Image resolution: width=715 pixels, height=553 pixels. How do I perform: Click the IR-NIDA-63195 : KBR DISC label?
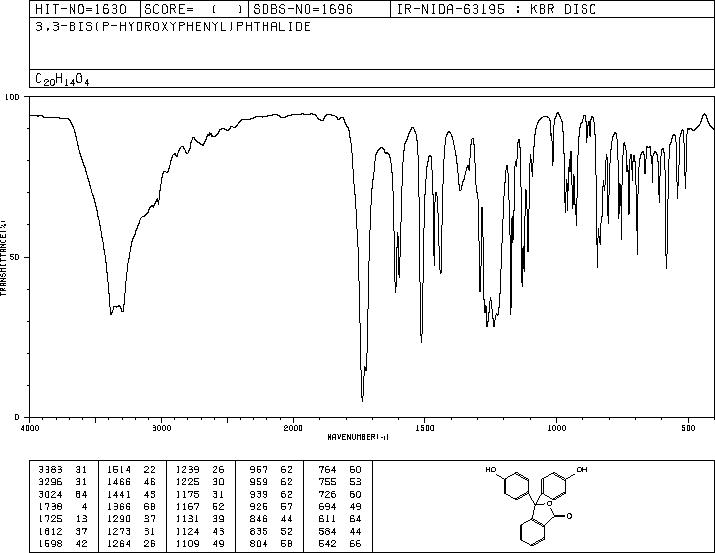pos(496,9)
